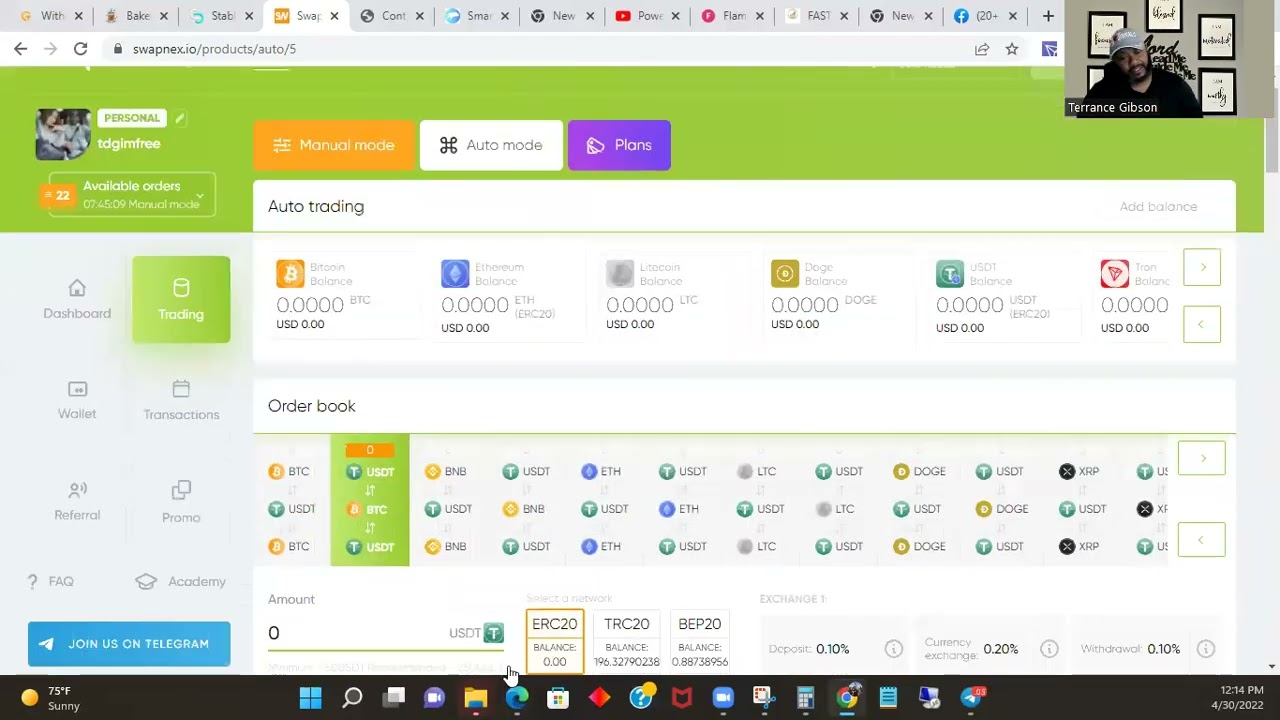Close the active Swapnex tab
Image resolution: width=1280 pixels, height=720 pixels.
[x=334, y=16]
